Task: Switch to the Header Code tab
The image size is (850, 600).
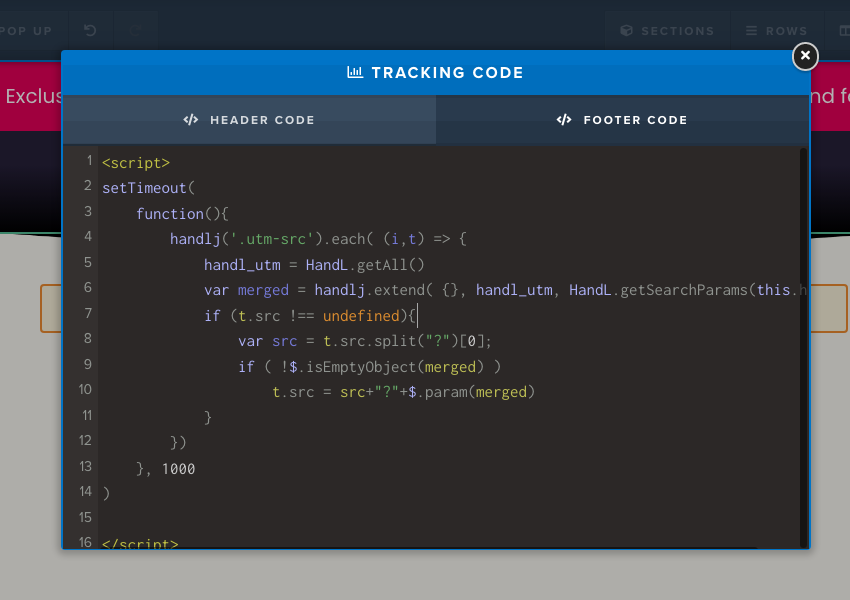Action: tap(249, 120)
